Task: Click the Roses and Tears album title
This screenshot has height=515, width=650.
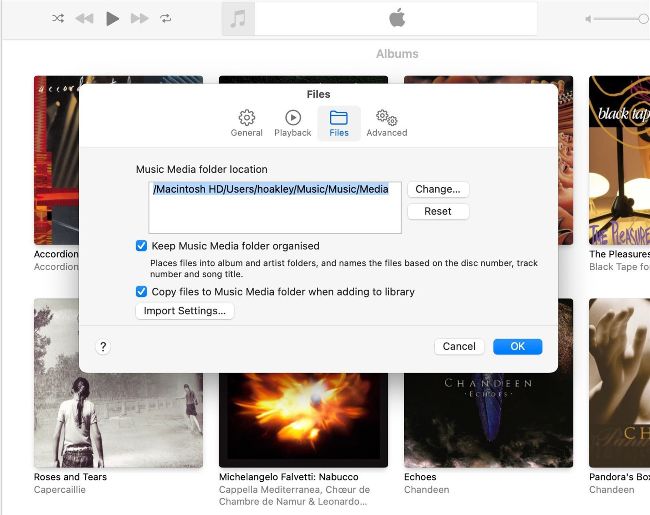Action: pyautogui.click(x=70, y=477)
